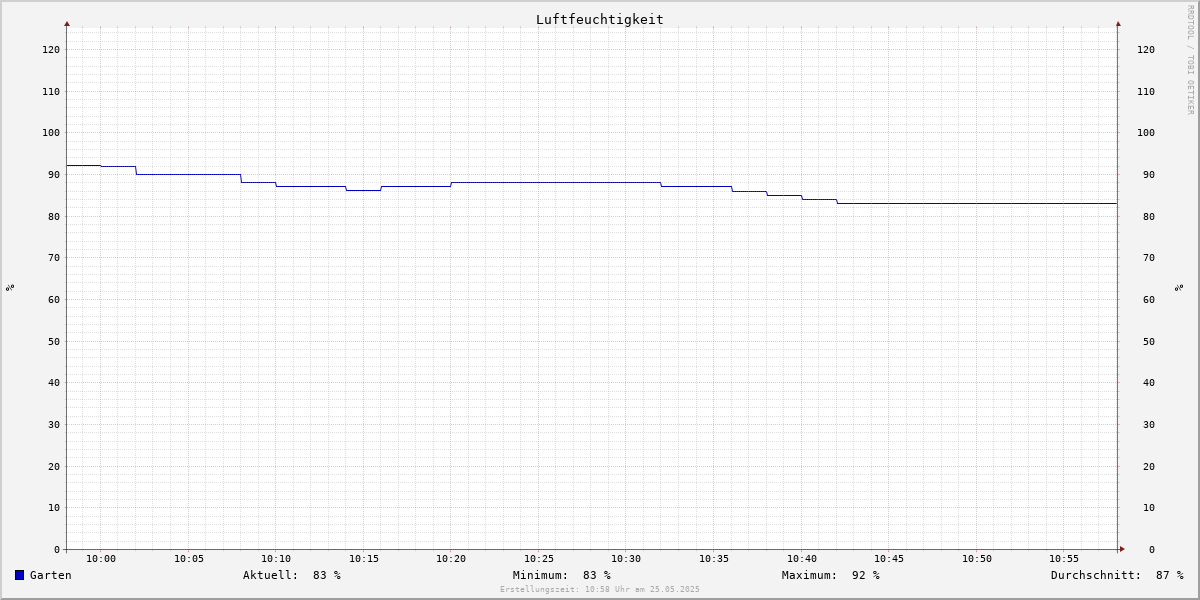Click the 10:05 time axis label

189,559
